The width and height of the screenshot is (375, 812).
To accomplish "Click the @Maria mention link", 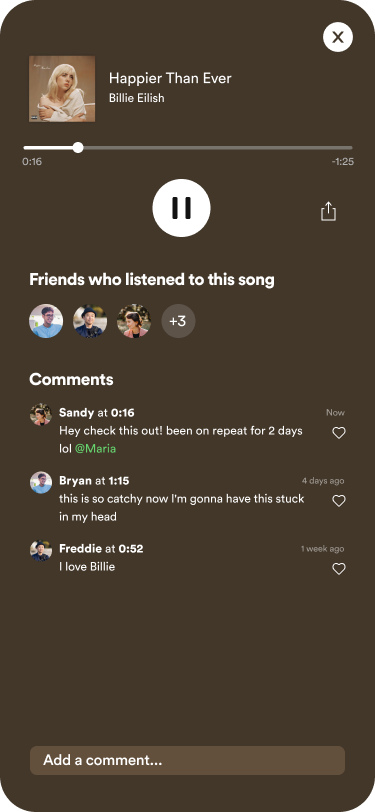I will pyautogui.click(x=95, y=448).
